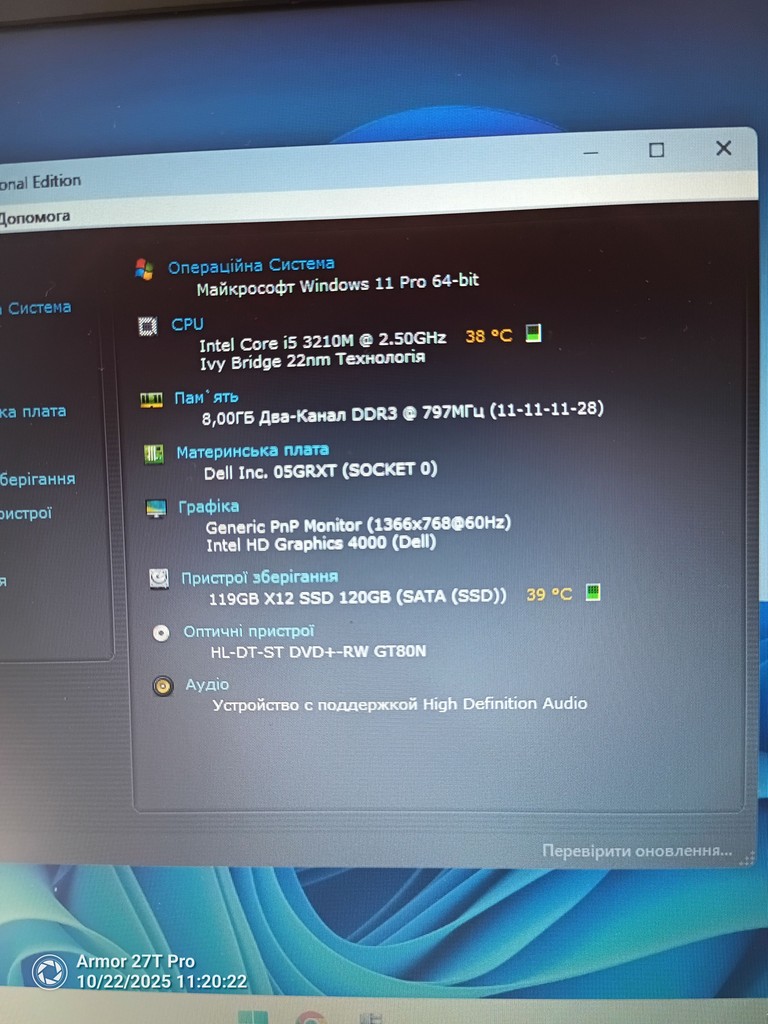Image resolution: width=768 pixels, height=1024 pixels.
Task: Click the CPU temperature indicator icon next to 38 °C
Action: tap(534, 333)
